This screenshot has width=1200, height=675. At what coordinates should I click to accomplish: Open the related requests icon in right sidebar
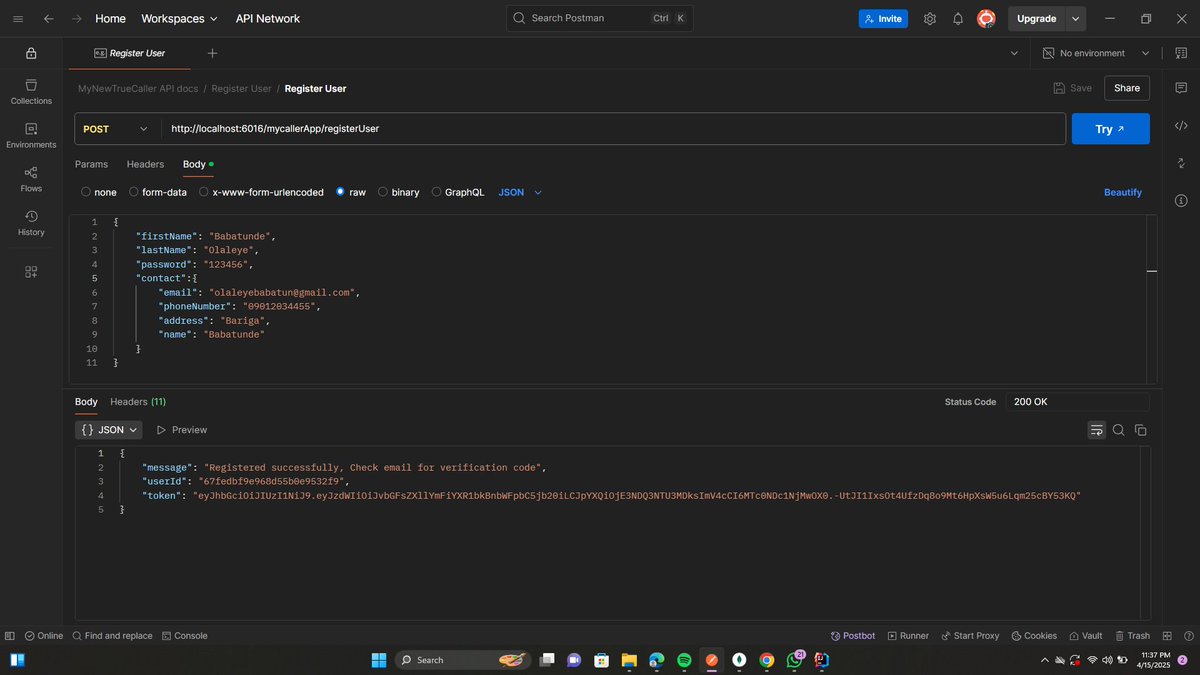tap(1181, 163)
